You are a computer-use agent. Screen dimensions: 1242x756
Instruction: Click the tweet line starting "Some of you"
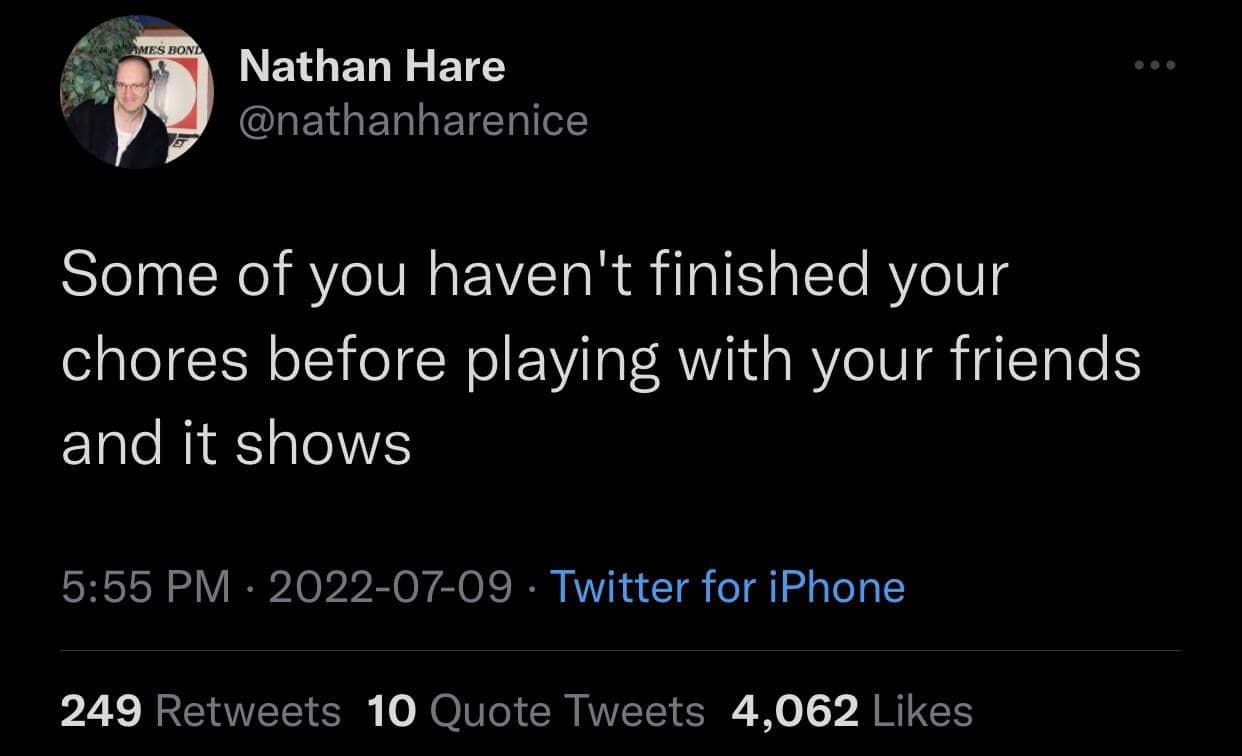click(x=534, y=277)
